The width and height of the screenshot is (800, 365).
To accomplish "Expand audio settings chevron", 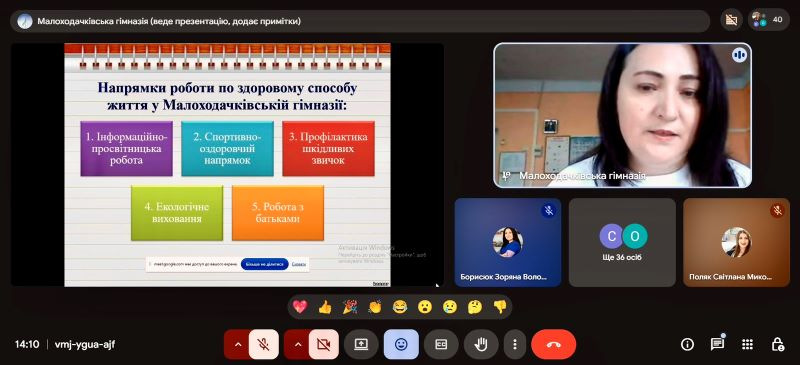I will 237,344.
